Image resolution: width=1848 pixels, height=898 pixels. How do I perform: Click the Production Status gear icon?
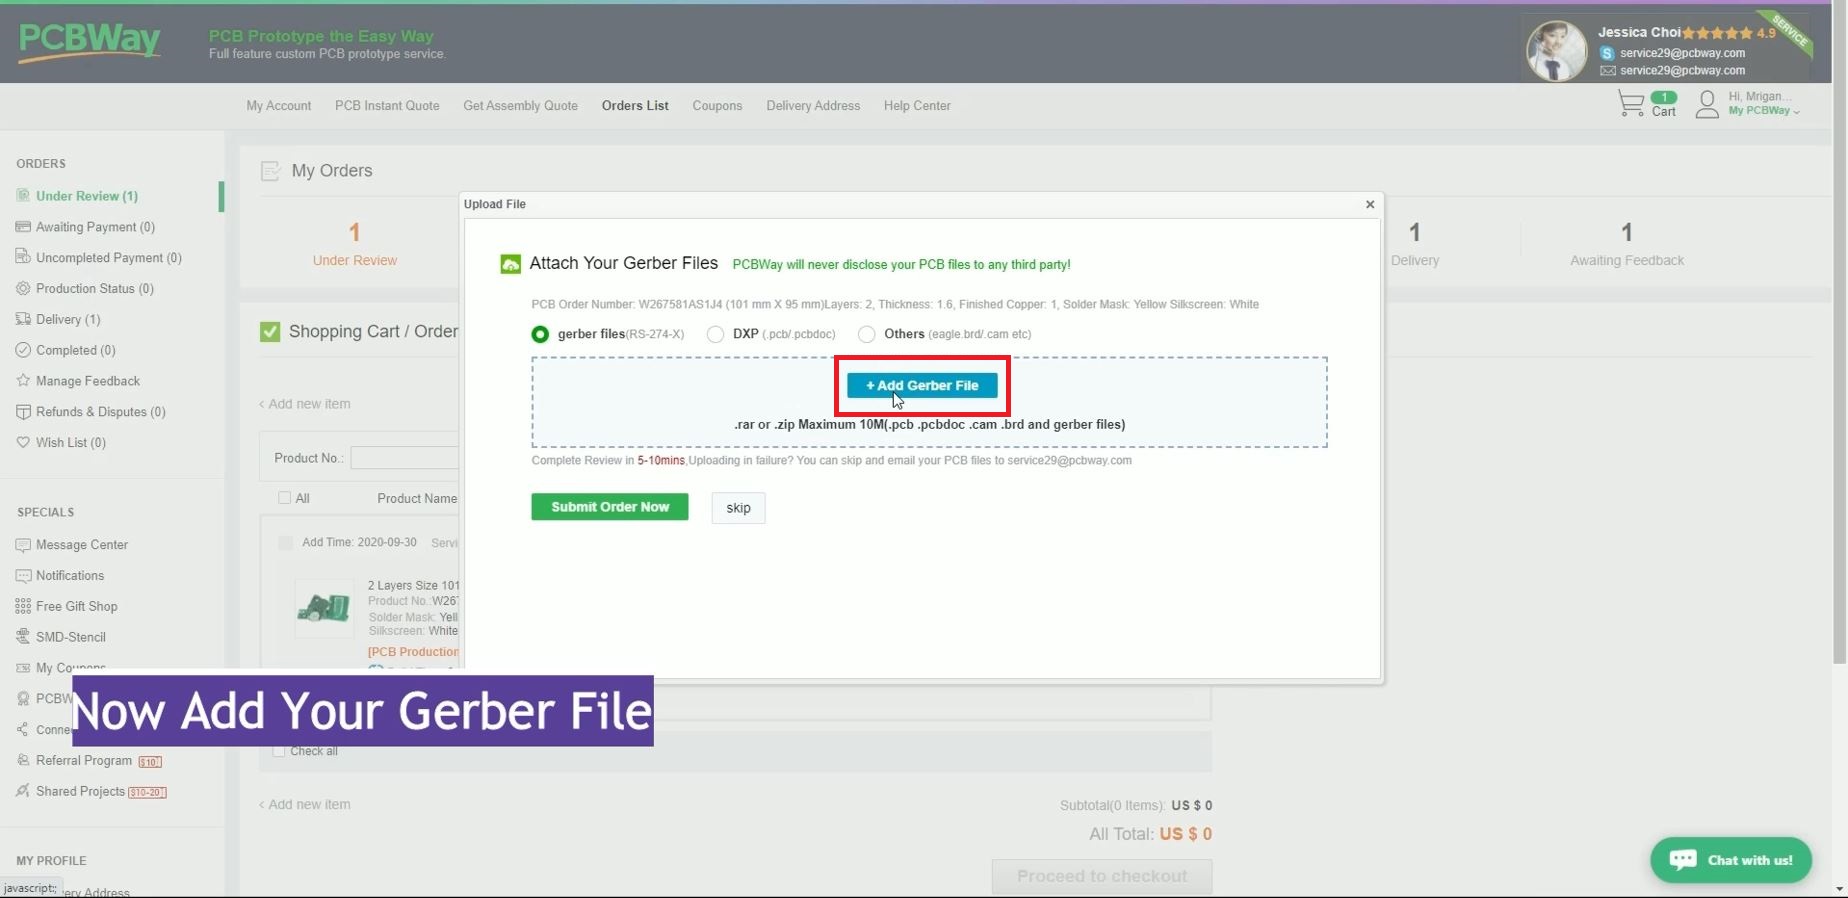(x=23, y=288)
